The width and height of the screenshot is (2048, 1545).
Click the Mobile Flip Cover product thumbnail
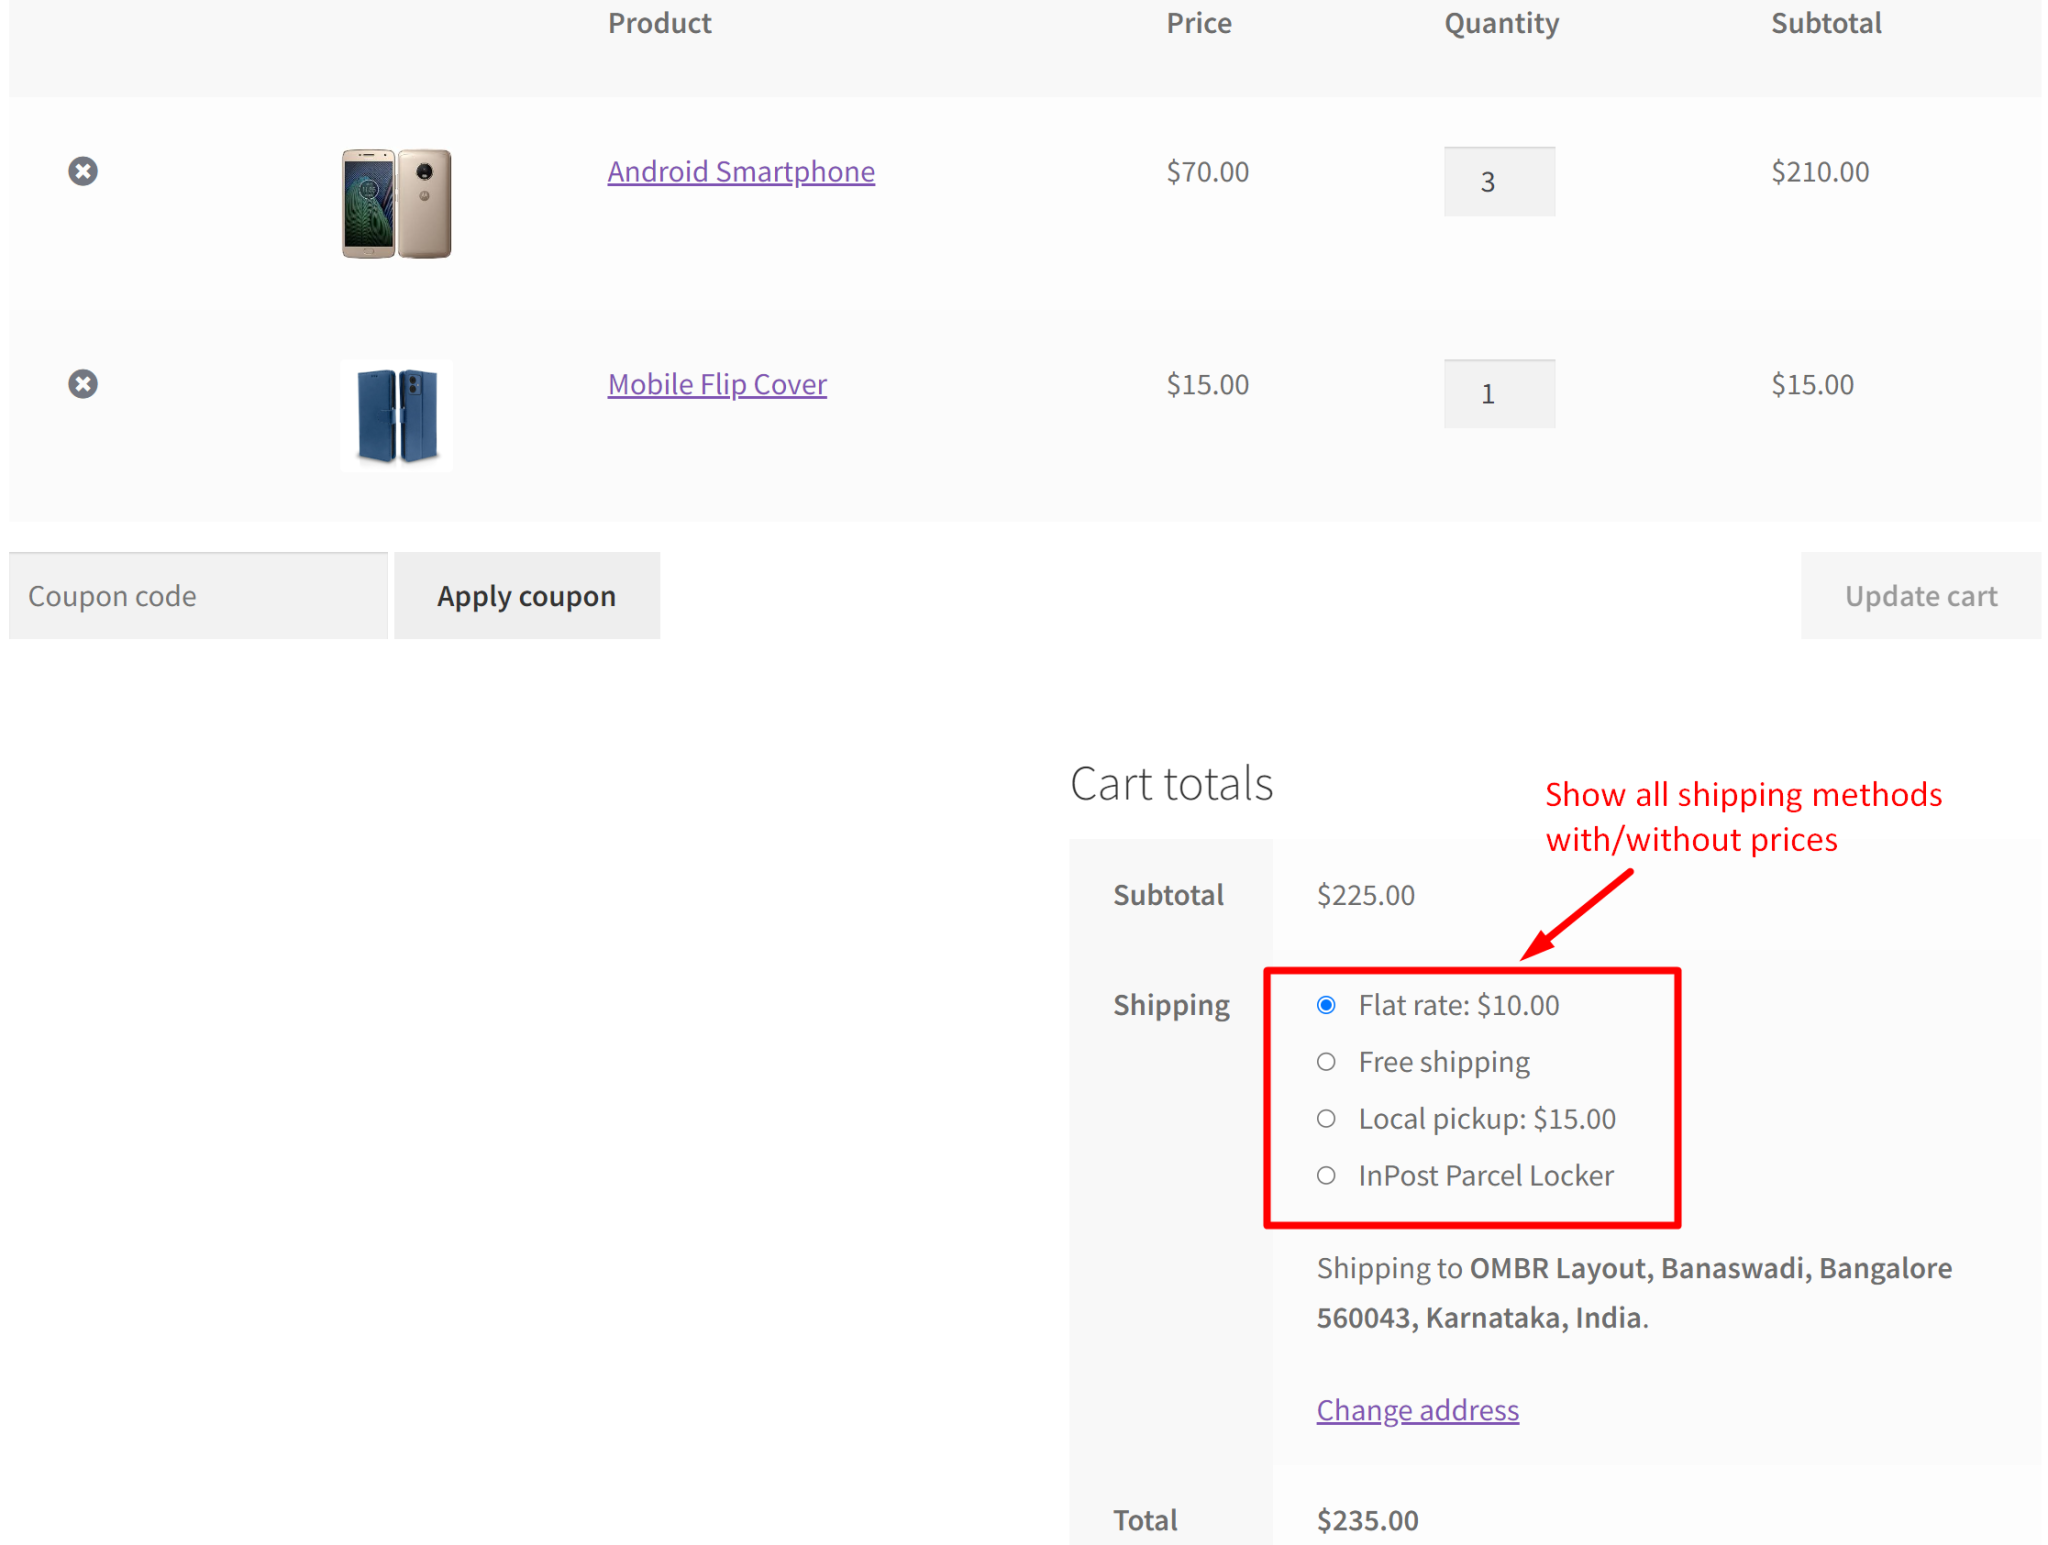coord(396,415)
